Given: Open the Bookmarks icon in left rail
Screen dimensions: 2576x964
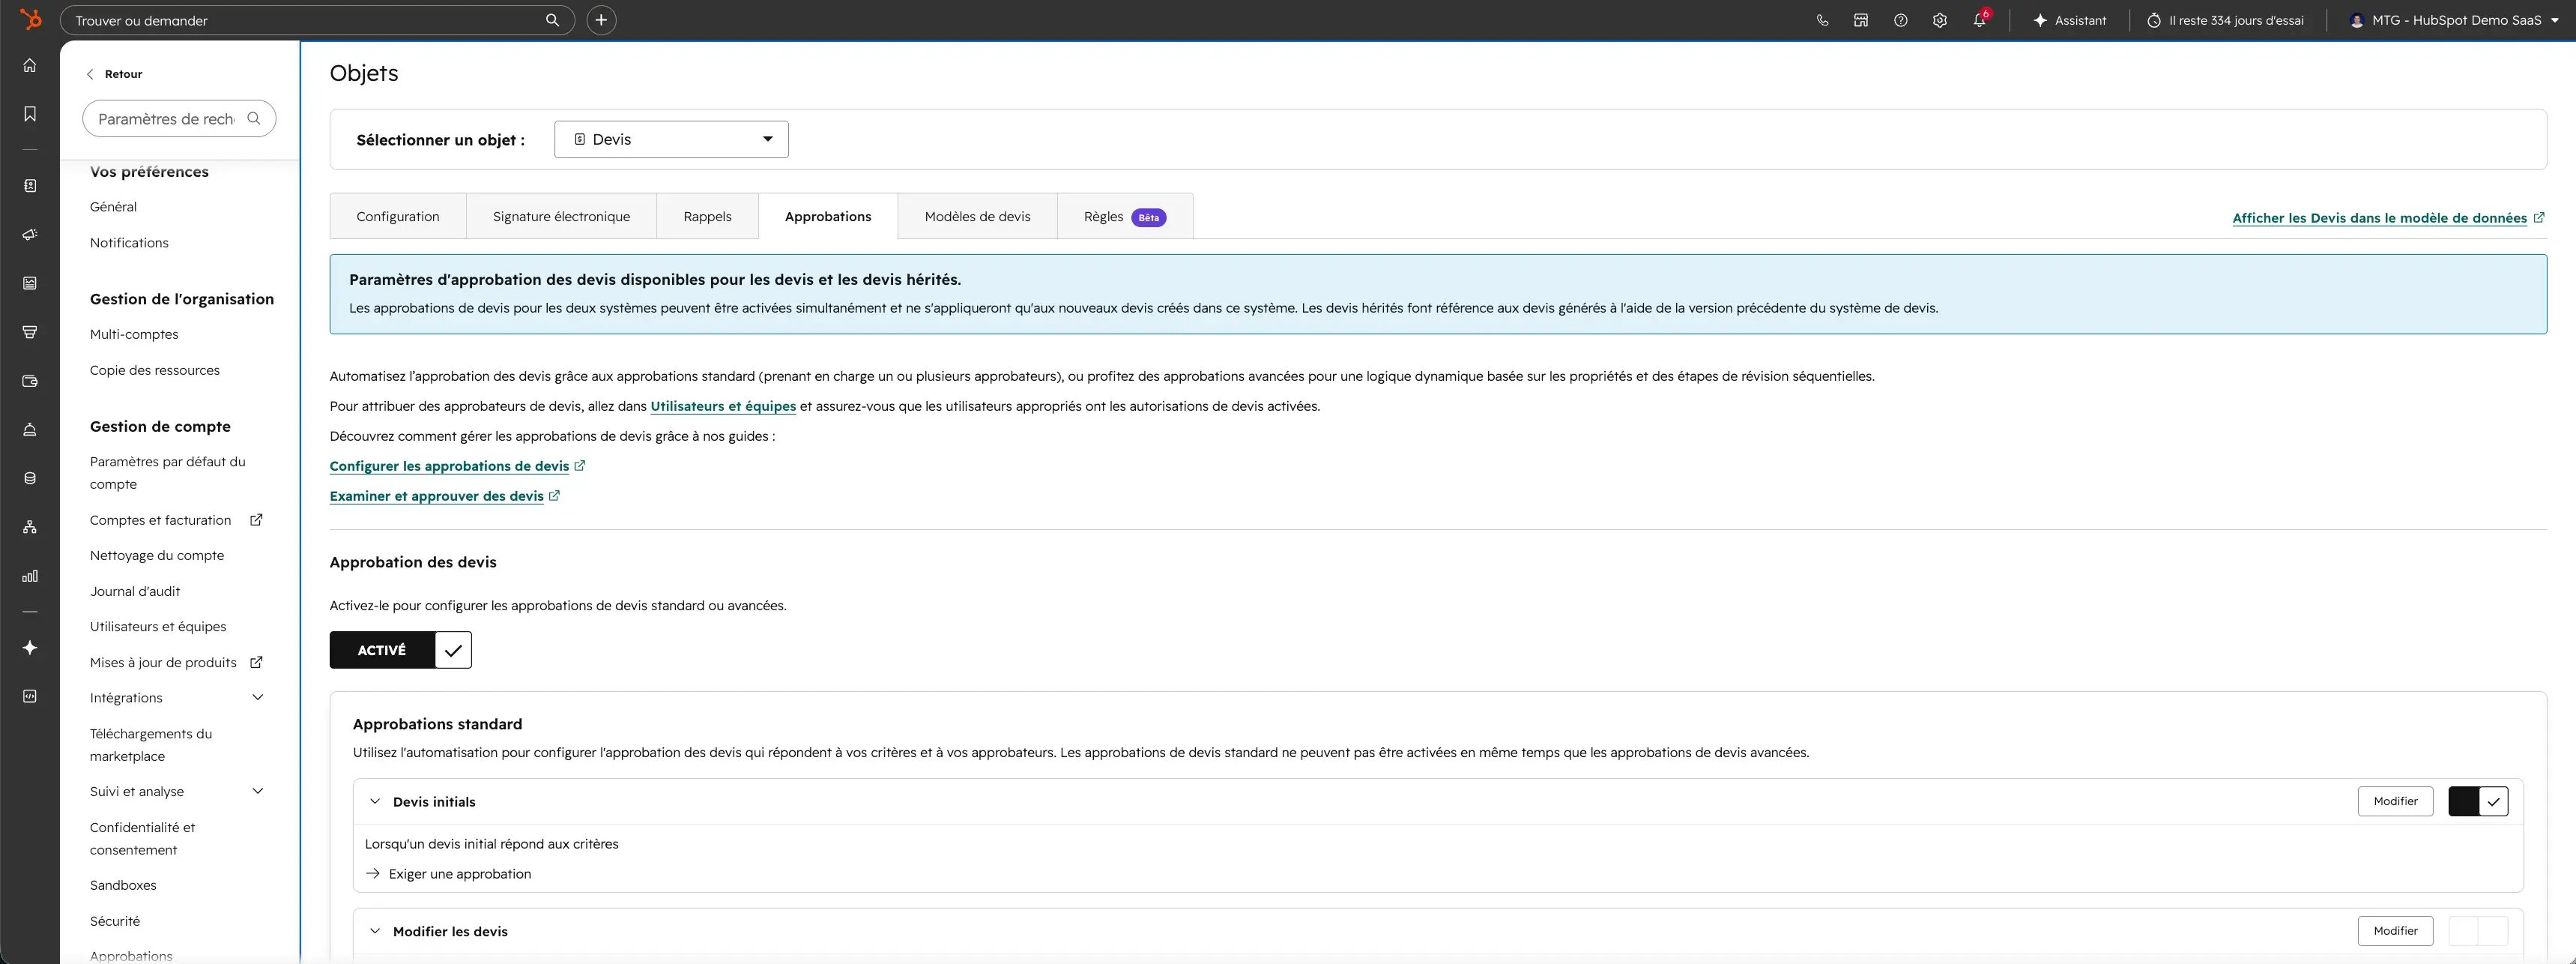Looking at the screenshot, I should (30, 114).
